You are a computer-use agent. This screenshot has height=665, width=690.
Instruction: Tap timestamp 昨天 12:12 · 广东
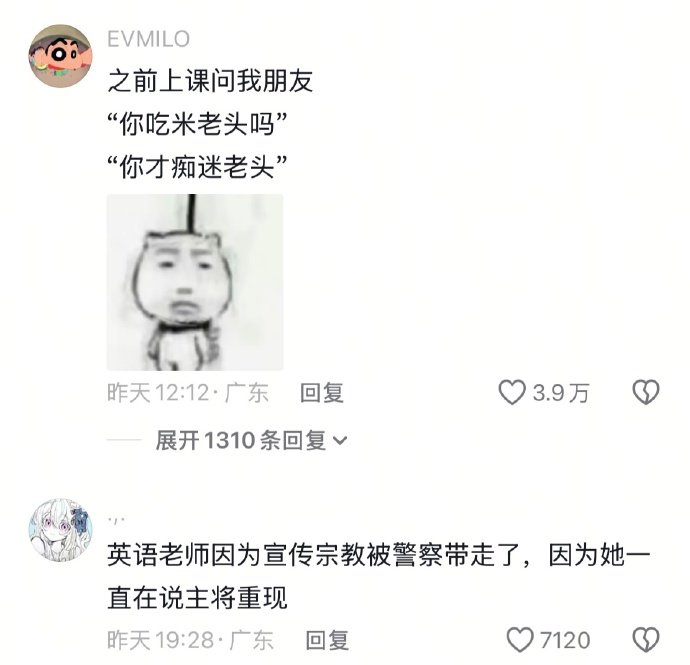pos(188,393)
